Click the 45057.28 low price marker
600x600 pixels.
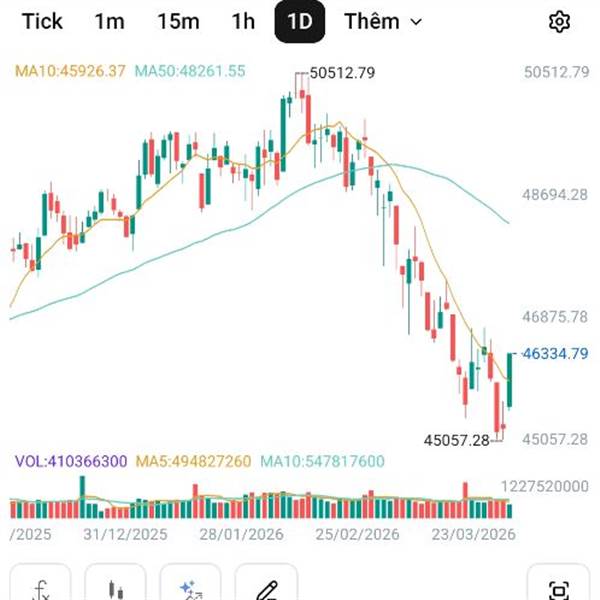456,440
